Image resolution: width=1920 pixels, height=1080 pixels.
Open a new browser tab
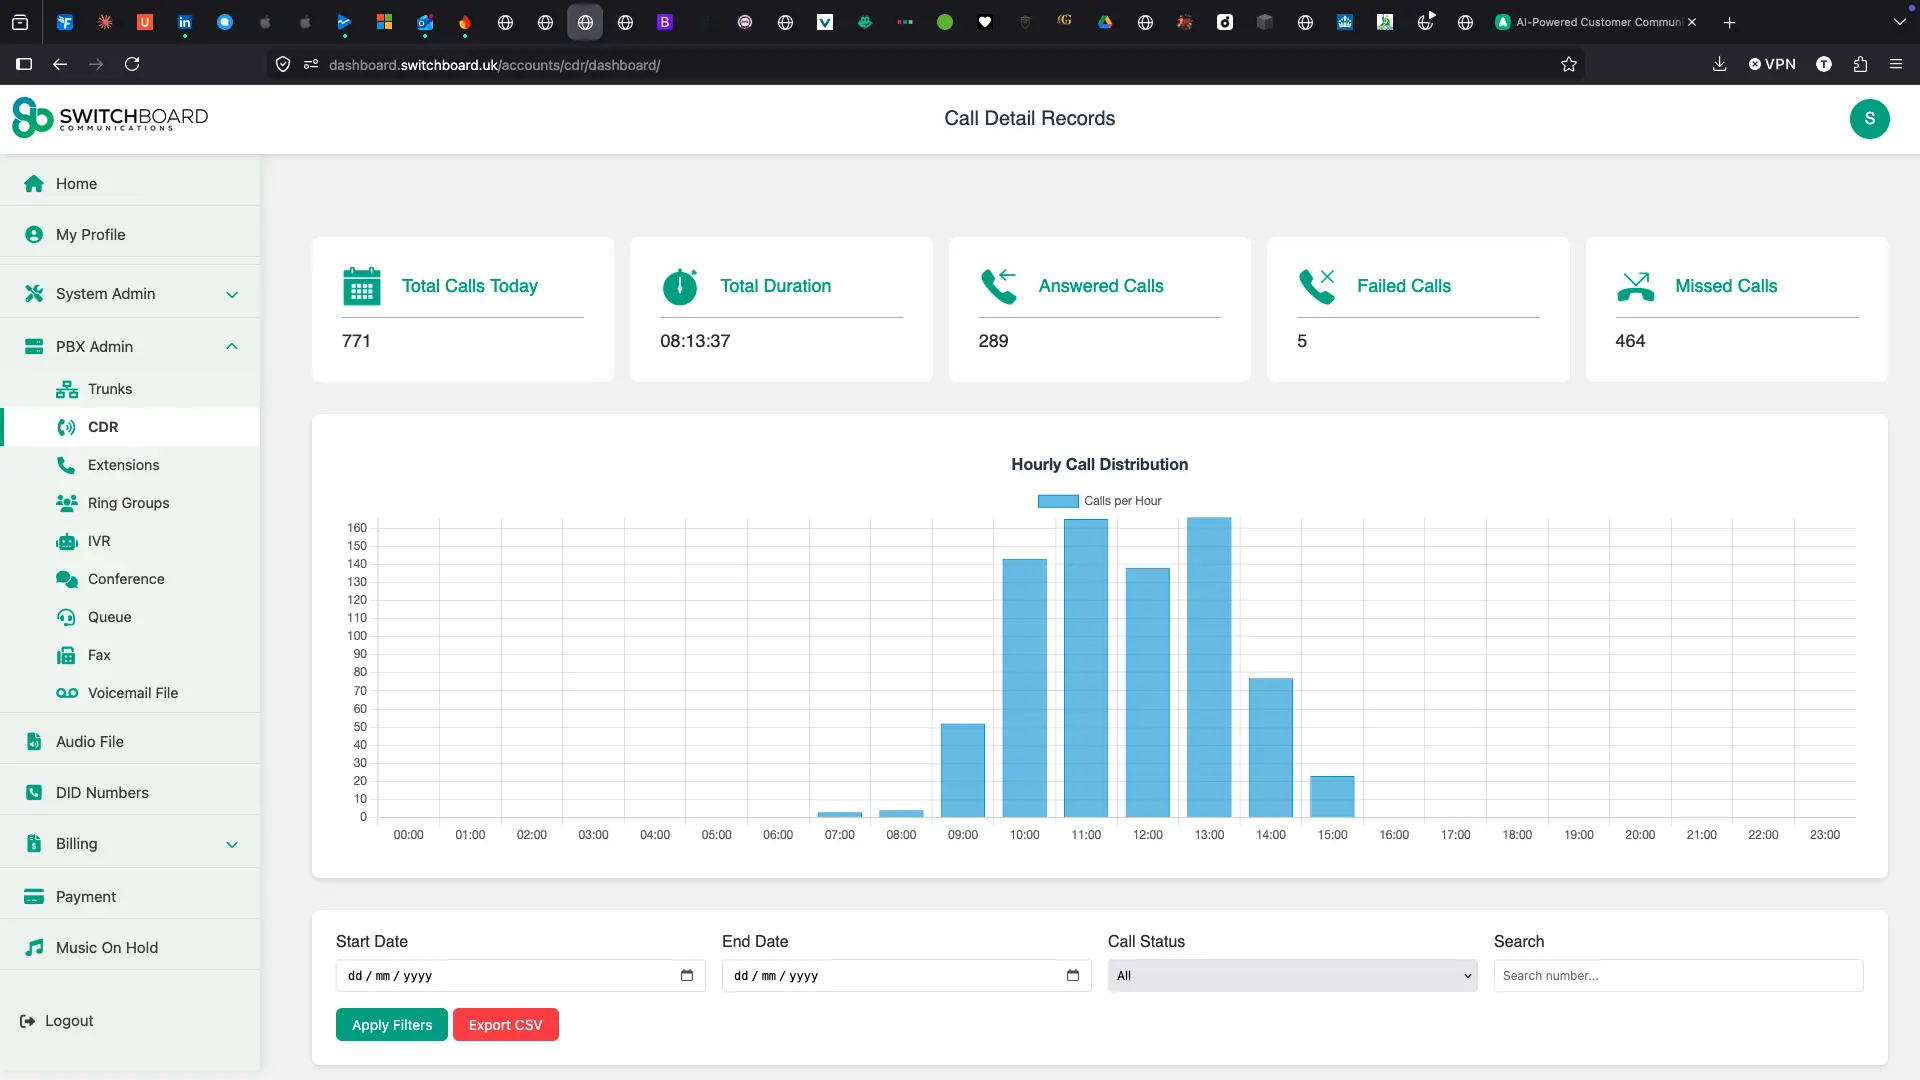click(1729, 22)
